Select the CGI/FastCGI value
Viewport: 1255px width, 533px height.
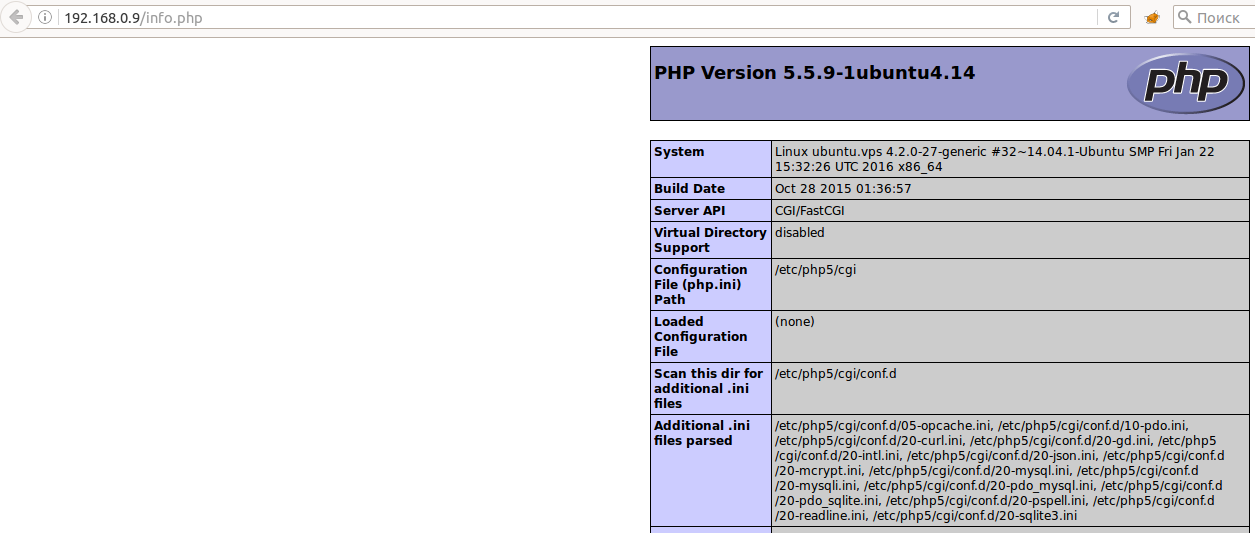pos(810,211)
